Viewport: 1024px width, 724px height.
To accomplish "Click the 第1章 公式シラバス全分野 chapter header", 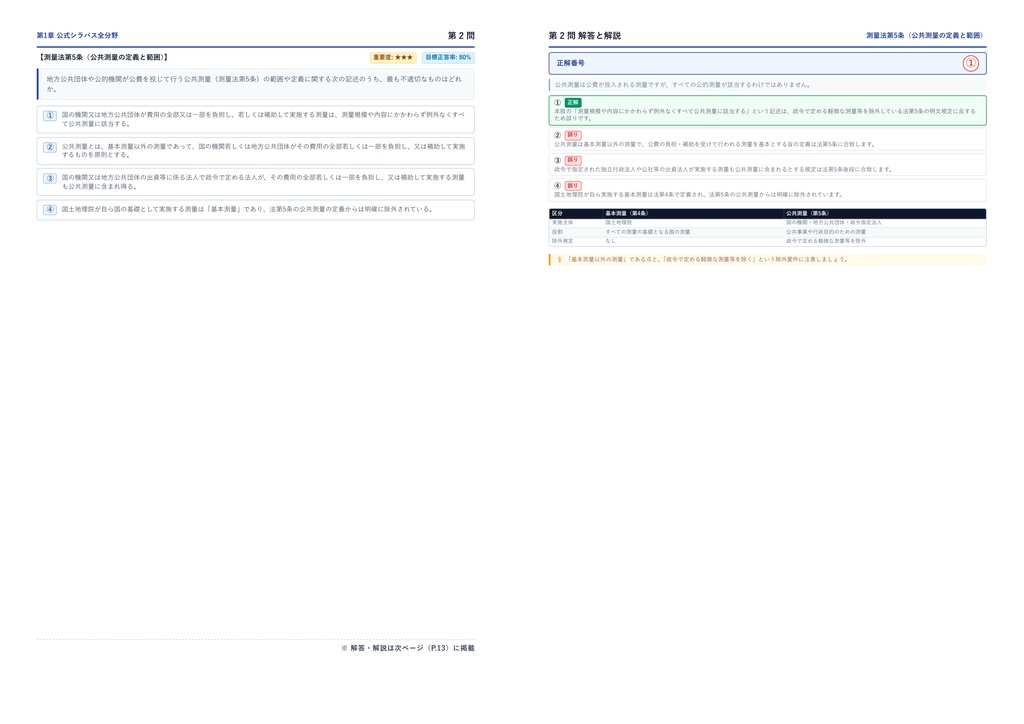I will pos(78,35).
